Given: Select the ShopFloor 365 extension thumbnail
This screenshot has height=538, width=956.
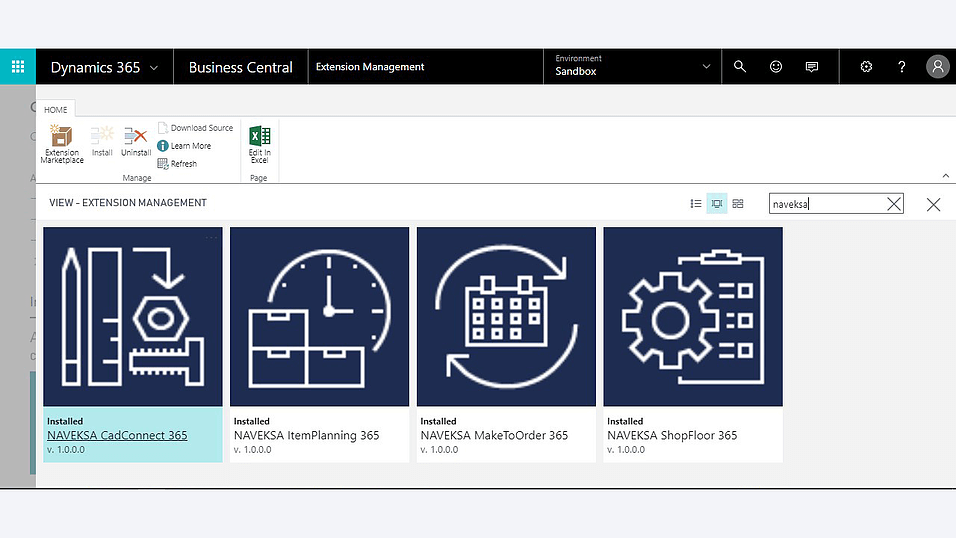Looking at the screenshot, I should (x=693, y=317).
